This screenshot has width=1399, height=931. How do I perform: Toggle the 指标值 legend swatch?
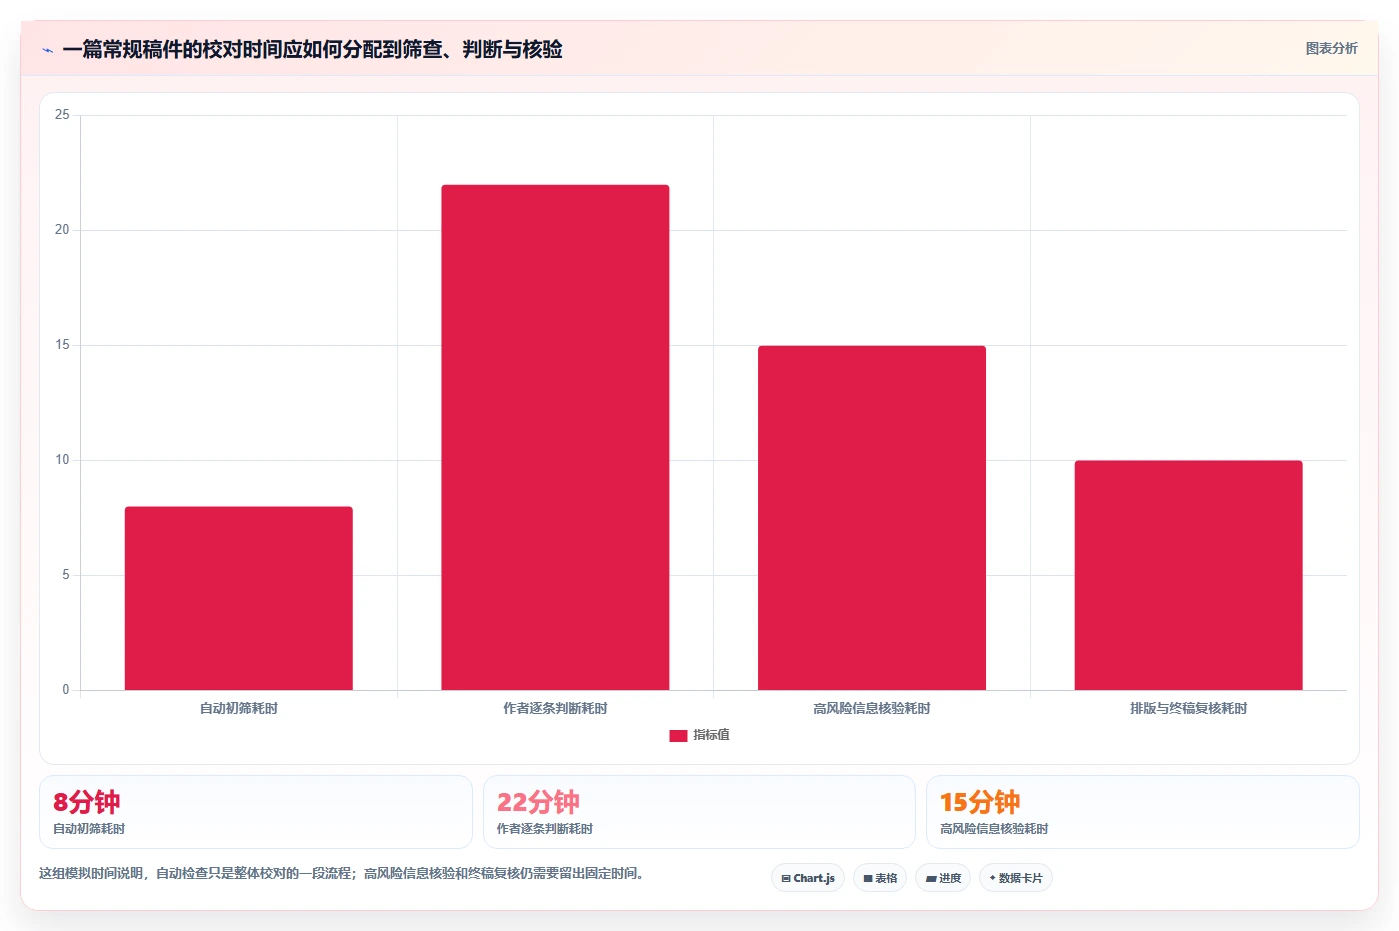(x=678, y=735)
